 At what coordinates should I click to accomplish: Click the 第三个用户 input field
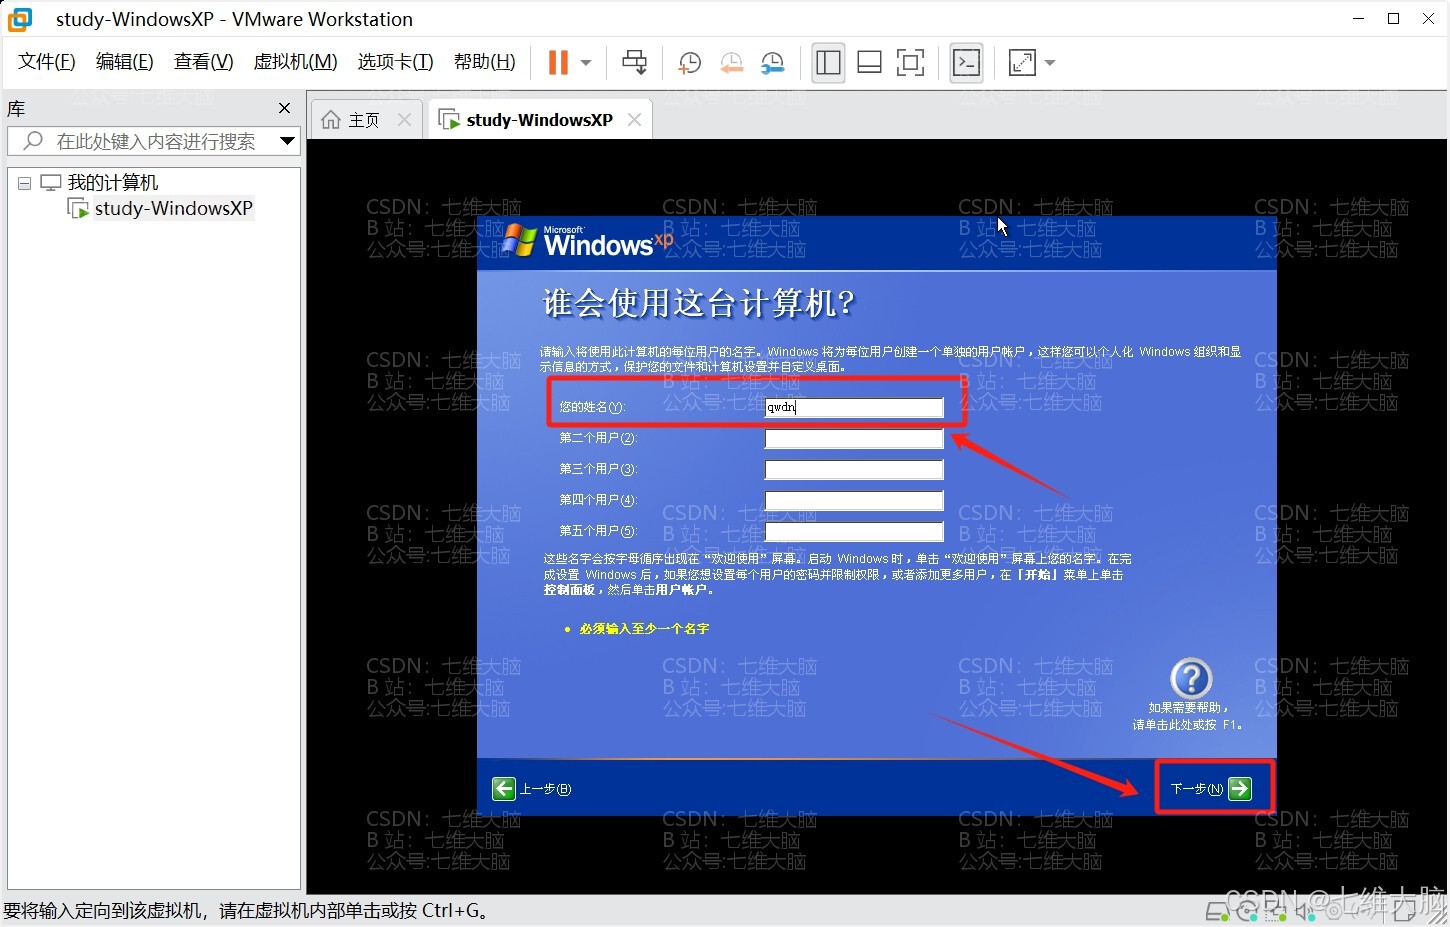point(854,469)
